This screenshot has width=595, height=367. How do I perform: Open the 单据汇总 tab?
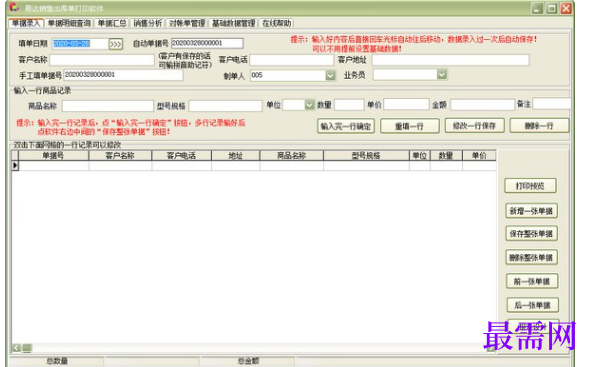112,23
